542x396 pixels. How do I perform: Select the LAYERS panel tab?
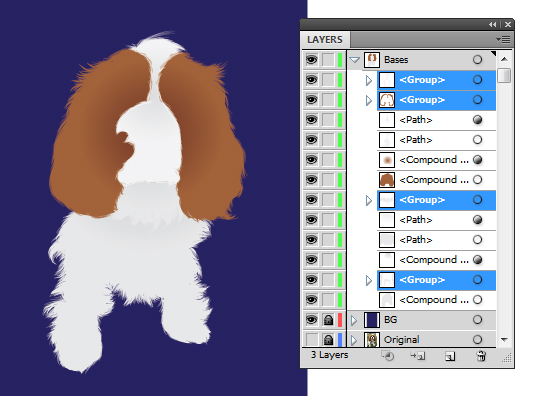(x=325, y=40)
